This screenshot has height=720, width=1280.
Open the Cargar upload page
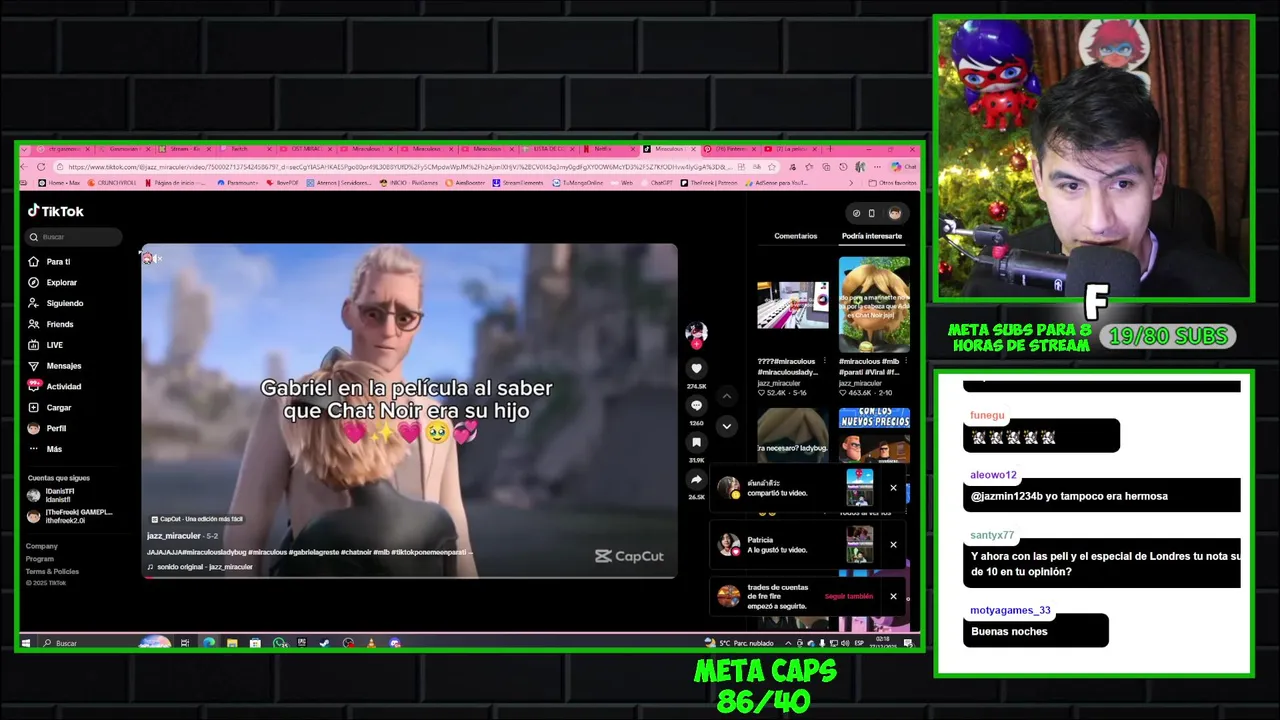point(50,408)
